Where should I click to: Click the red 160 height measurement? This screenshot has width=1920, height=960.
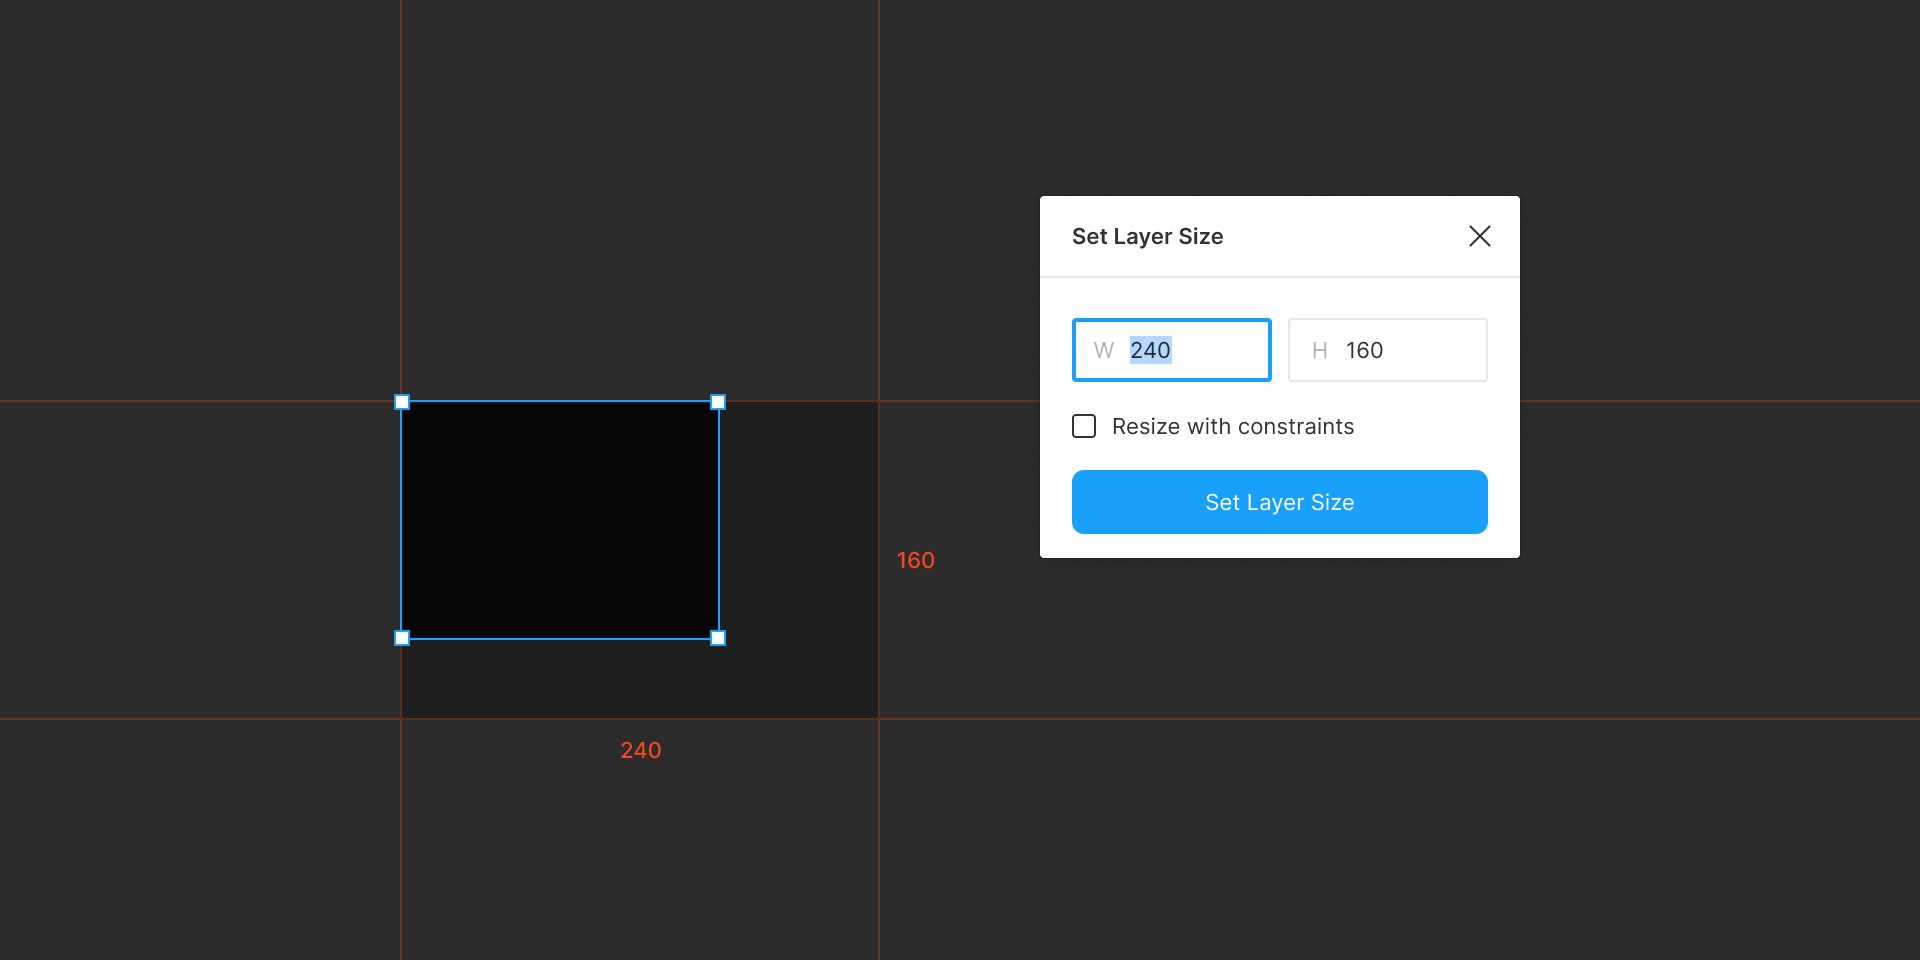(x=915, y=560)
